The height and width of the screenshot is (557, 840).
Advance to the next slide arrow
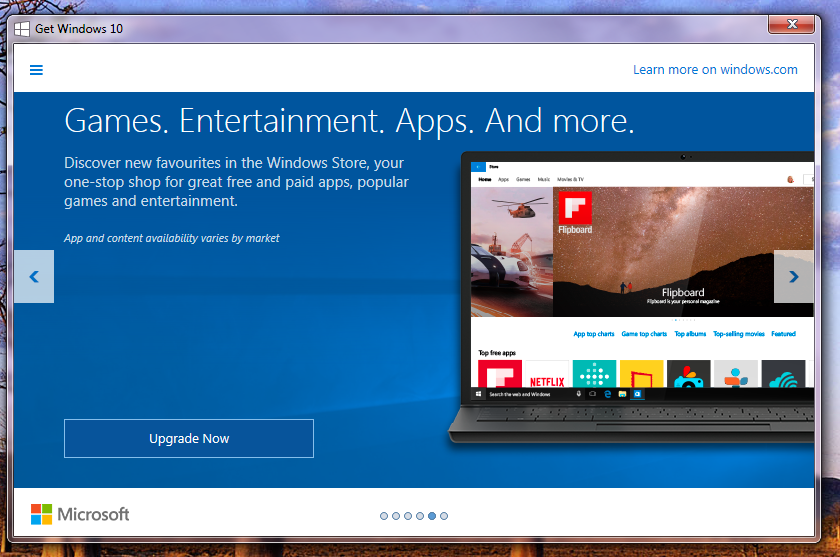[794, 276]
